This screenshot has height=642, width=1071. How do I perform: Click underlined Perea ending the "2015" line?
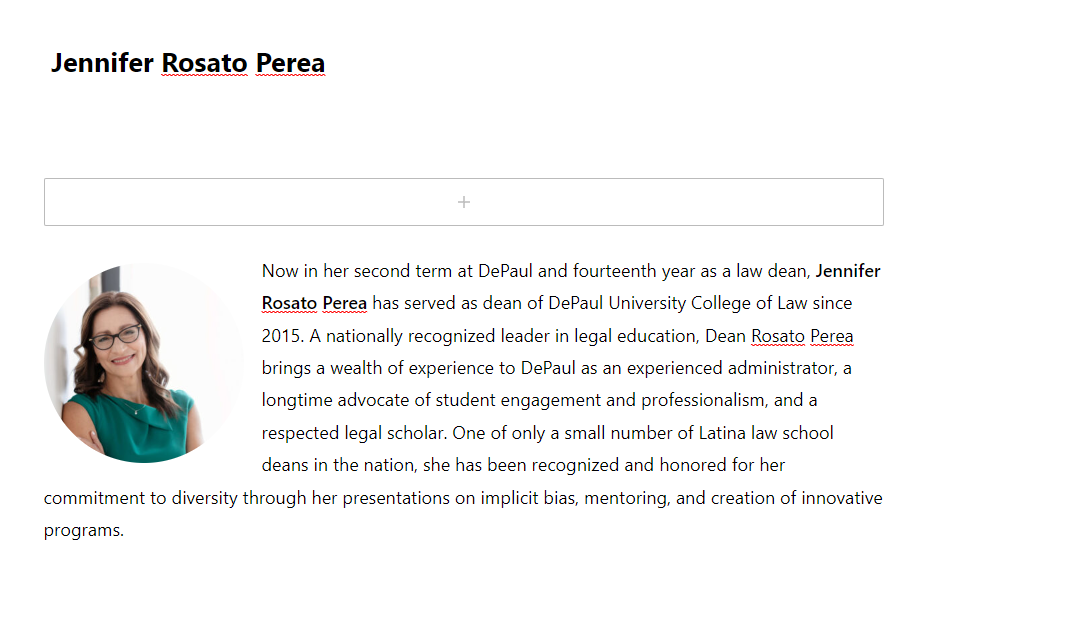tap(831, 336)
